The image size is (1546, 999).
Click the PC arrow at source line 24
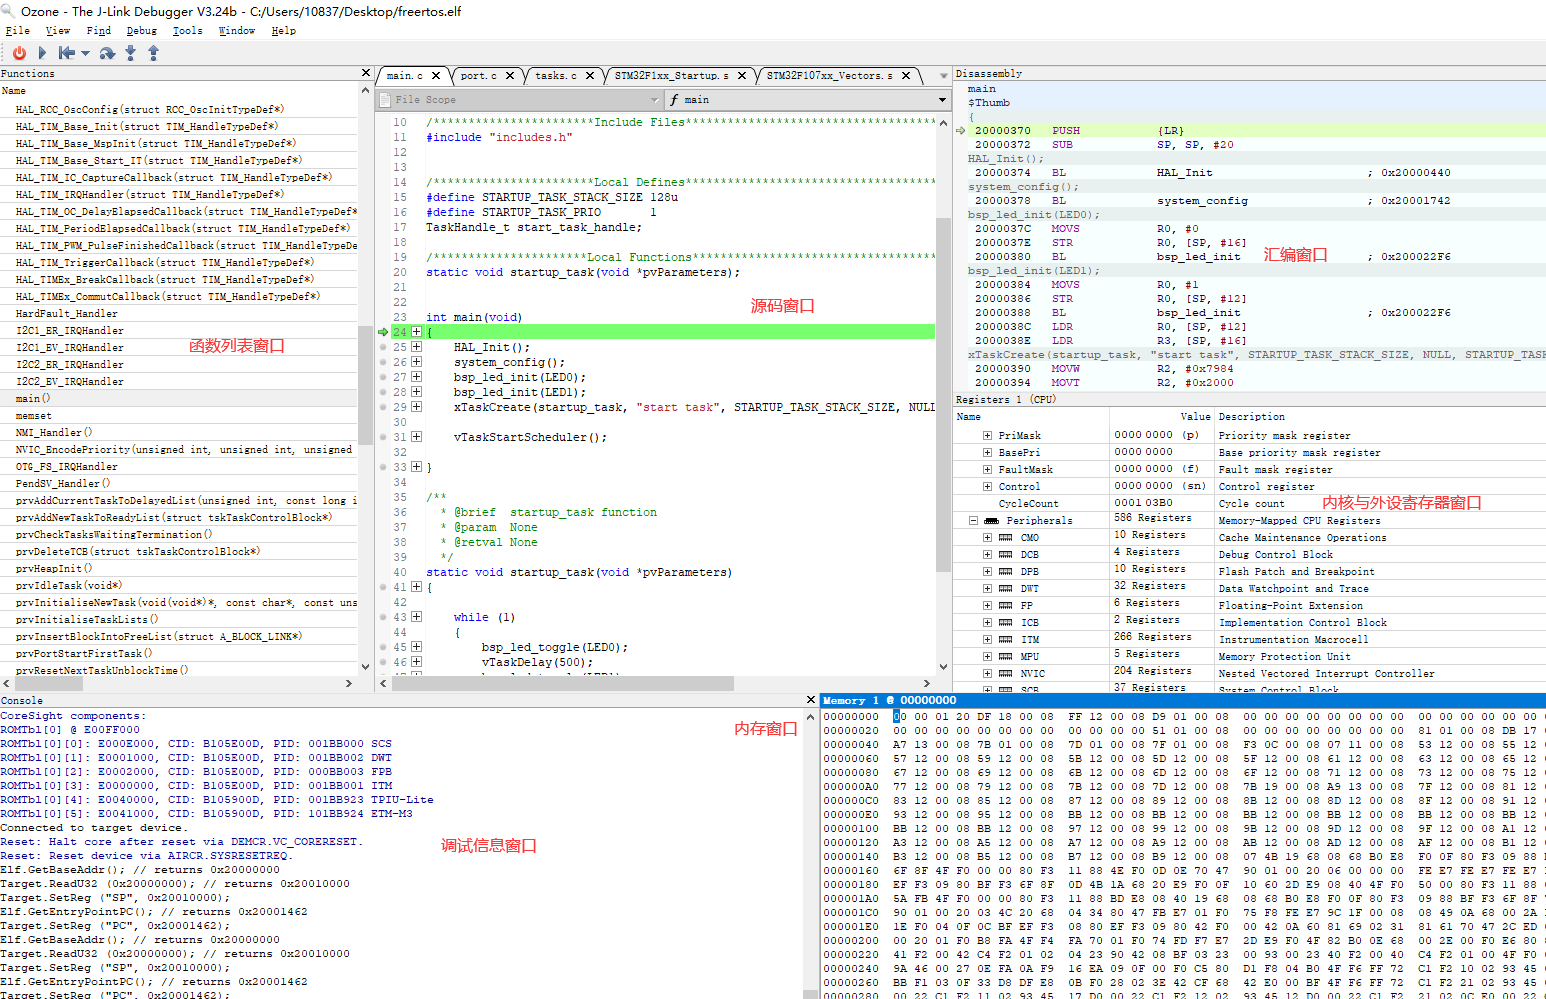pyautogui.click(x=383, y=332)
